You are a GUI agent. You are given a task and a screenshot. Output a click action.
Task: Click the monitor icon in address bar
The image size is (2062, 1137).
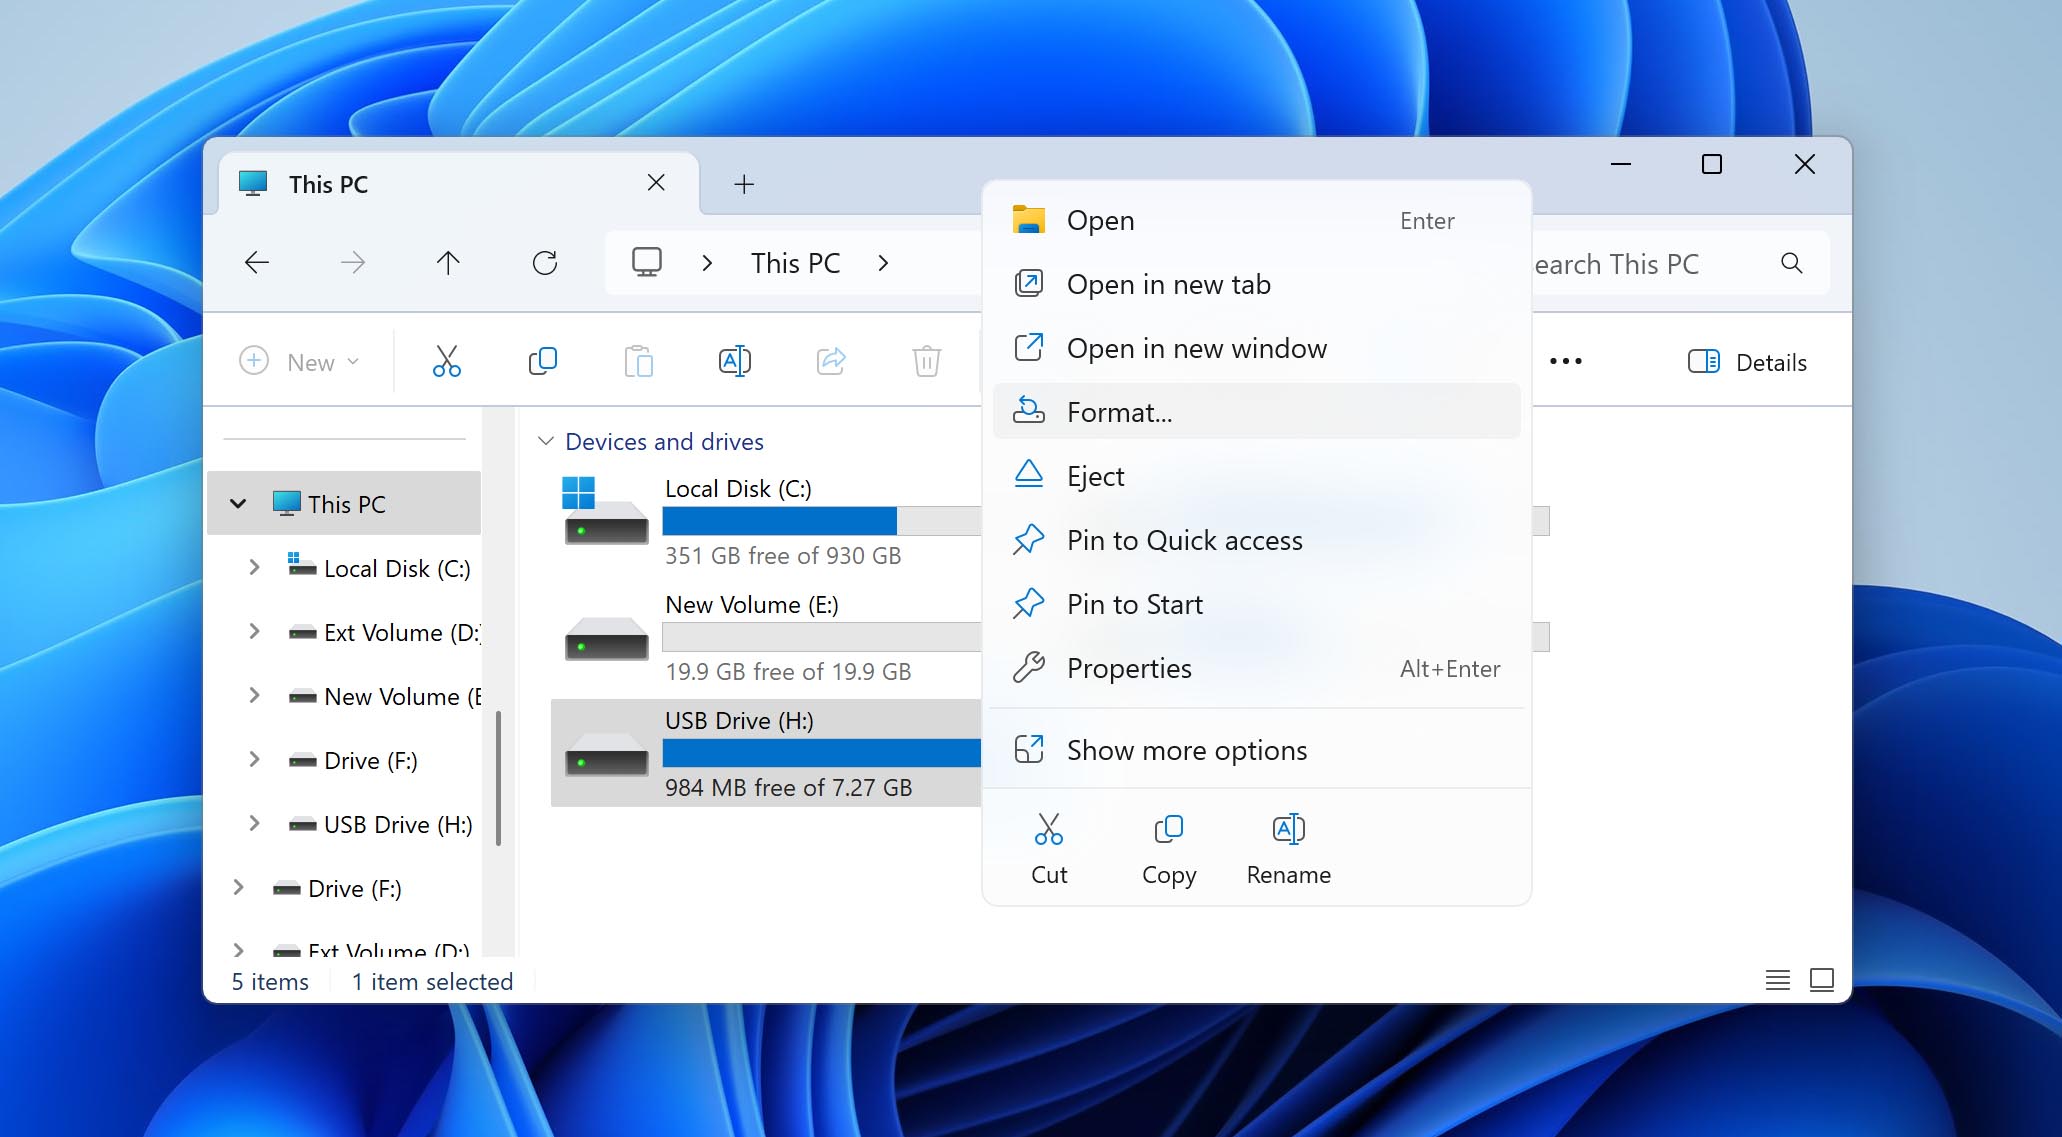tap(646, 263)
